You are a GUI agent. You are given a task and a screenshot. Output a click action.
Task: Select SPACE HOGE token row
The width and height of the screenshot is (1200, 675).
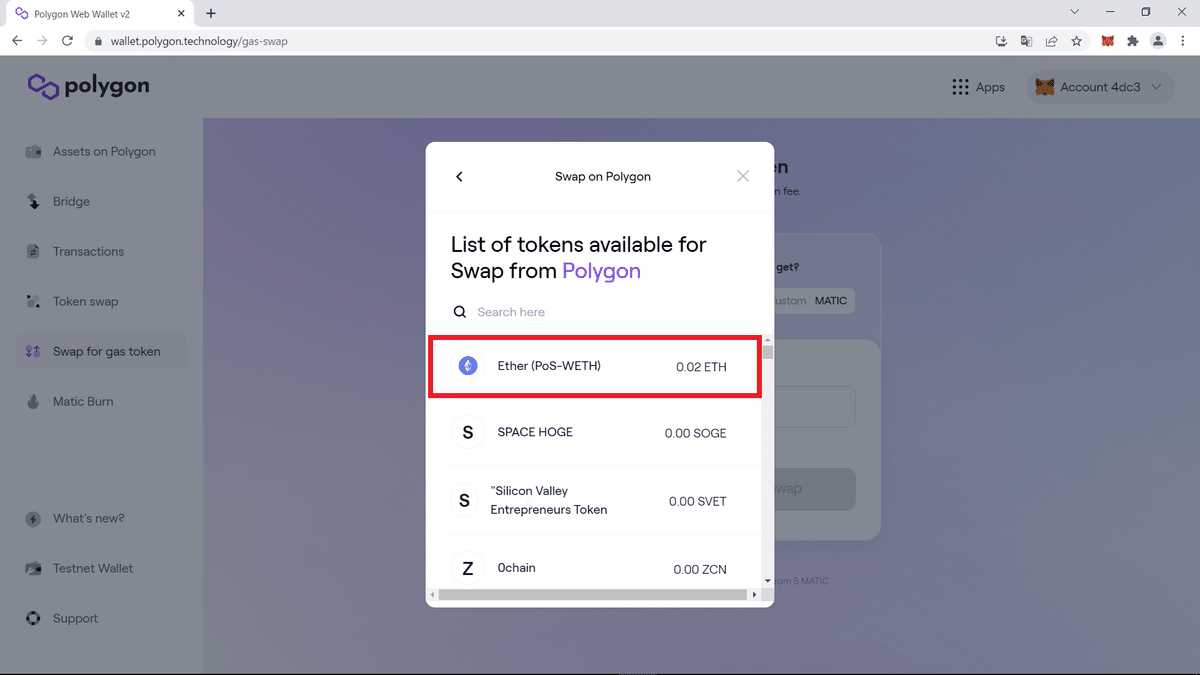(x=595, y=432)
